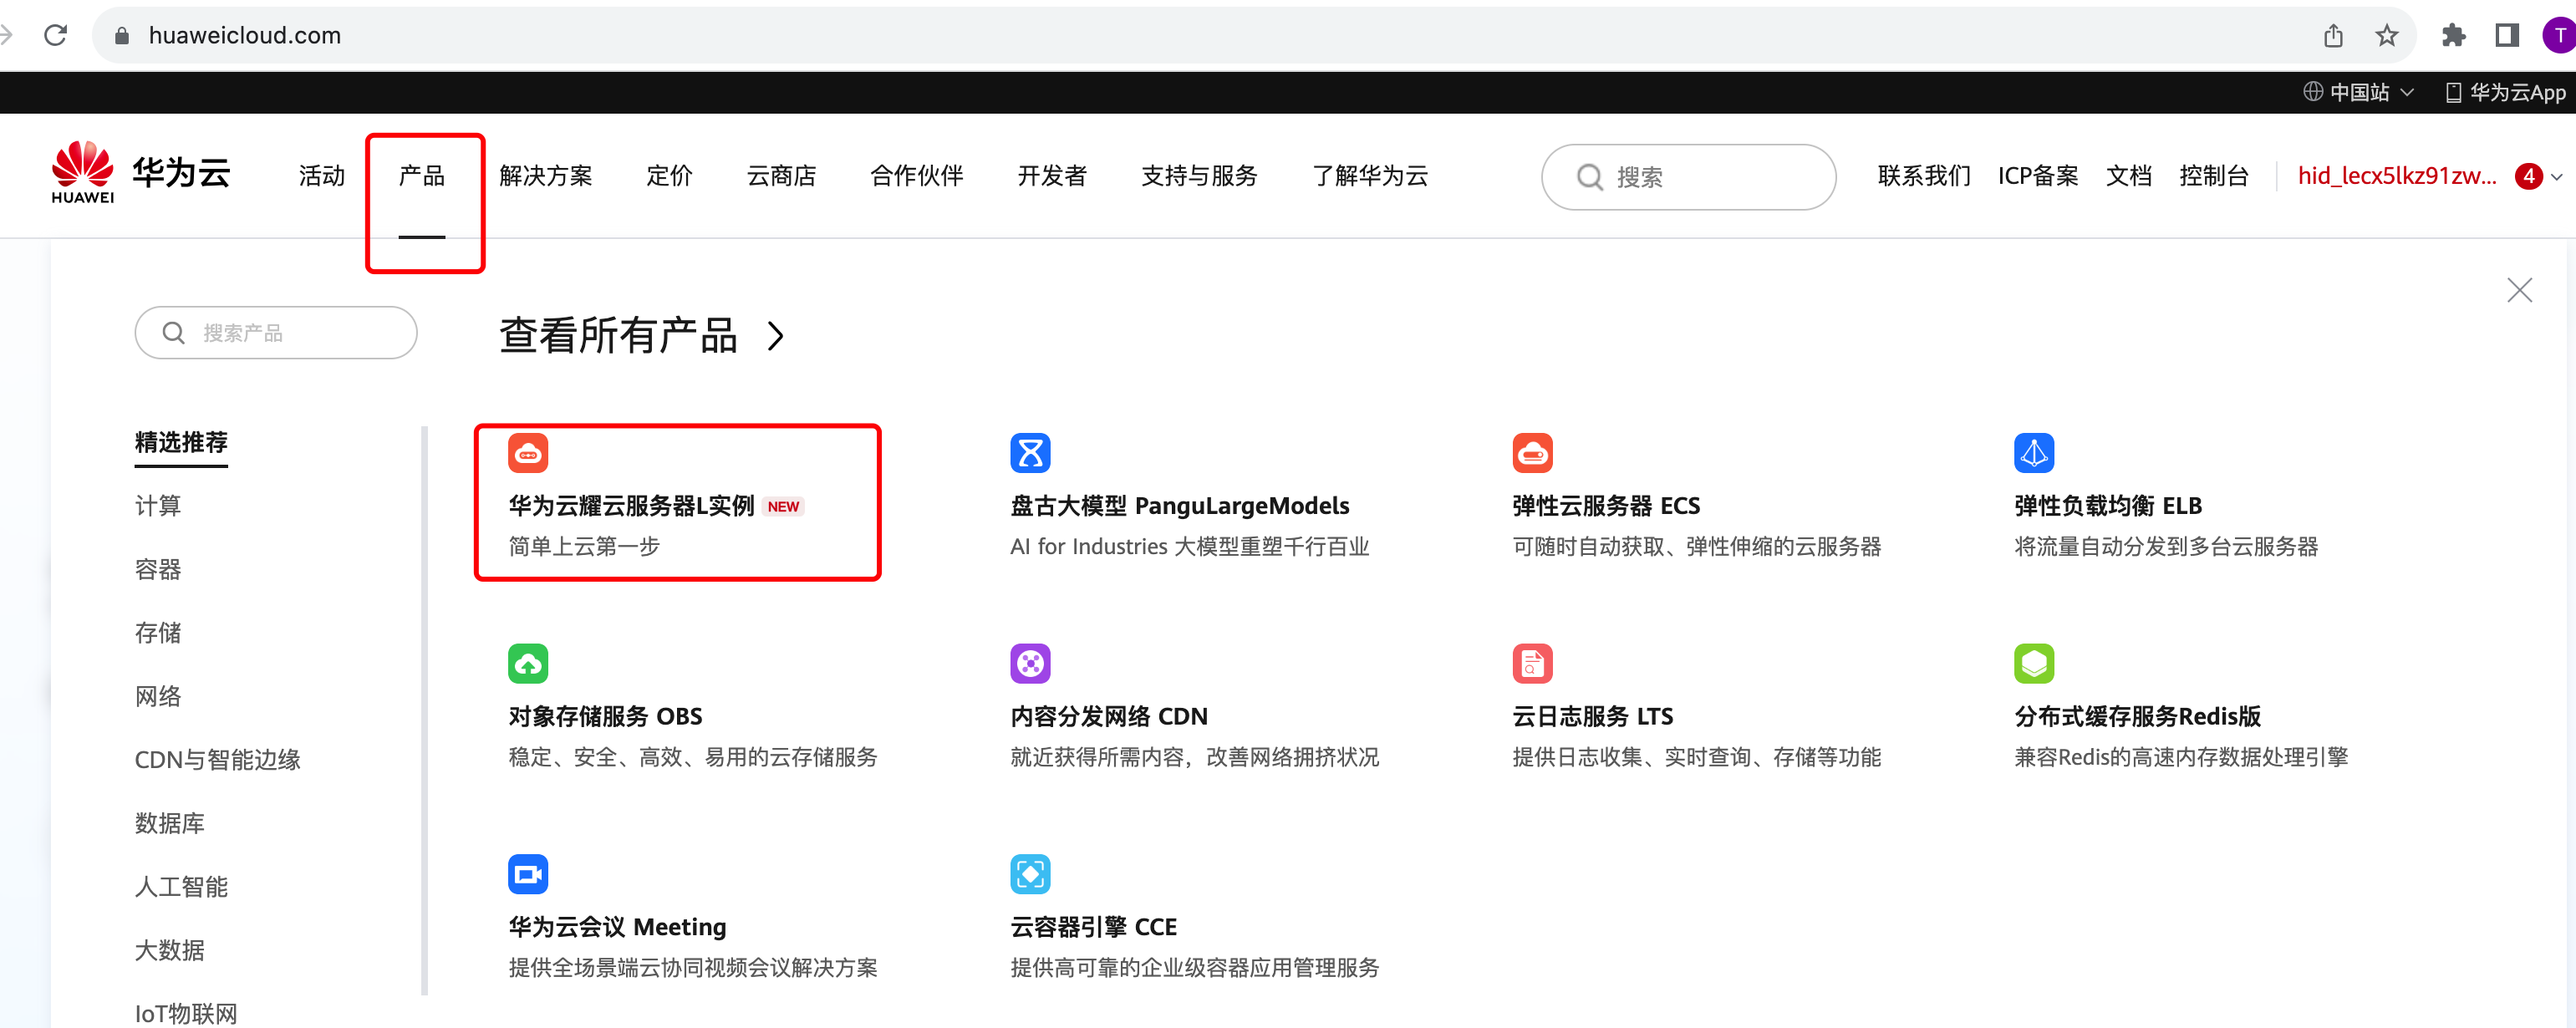Select the 存储 category
The height and width of the screenshot is (1028, 2576).
pos(158,633)
